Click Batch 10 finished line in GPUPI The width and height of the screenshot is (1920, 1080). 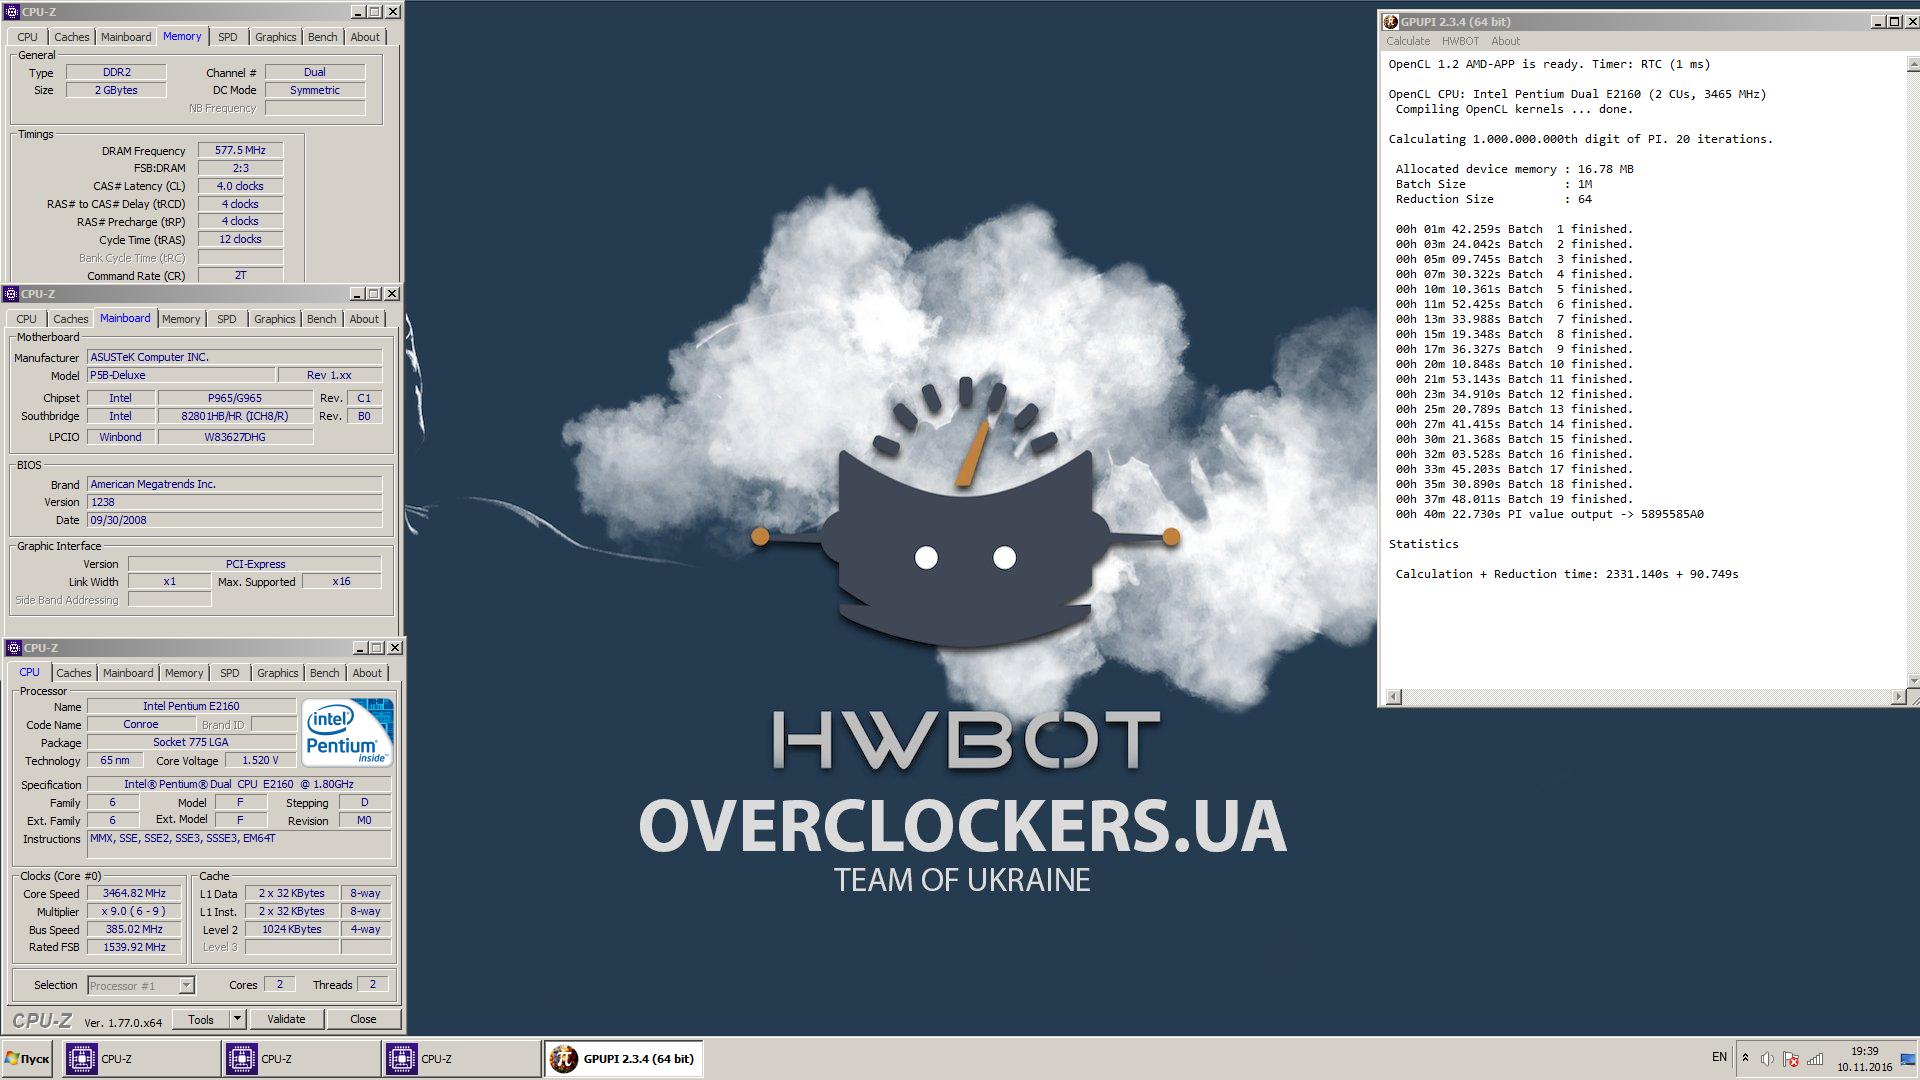point(1513,364)
